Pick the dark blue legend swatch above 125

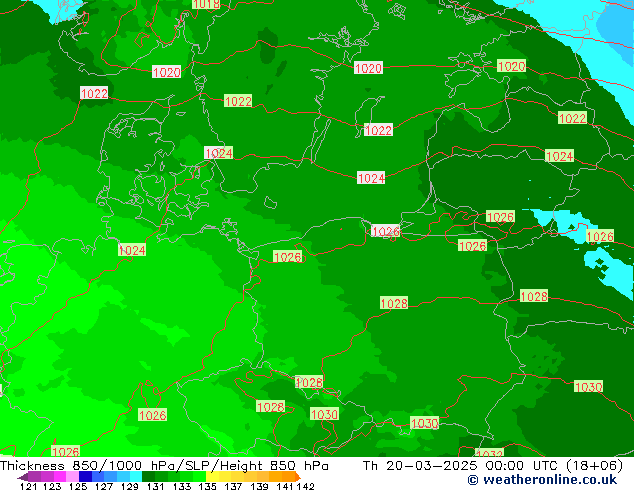click(85, 476)
